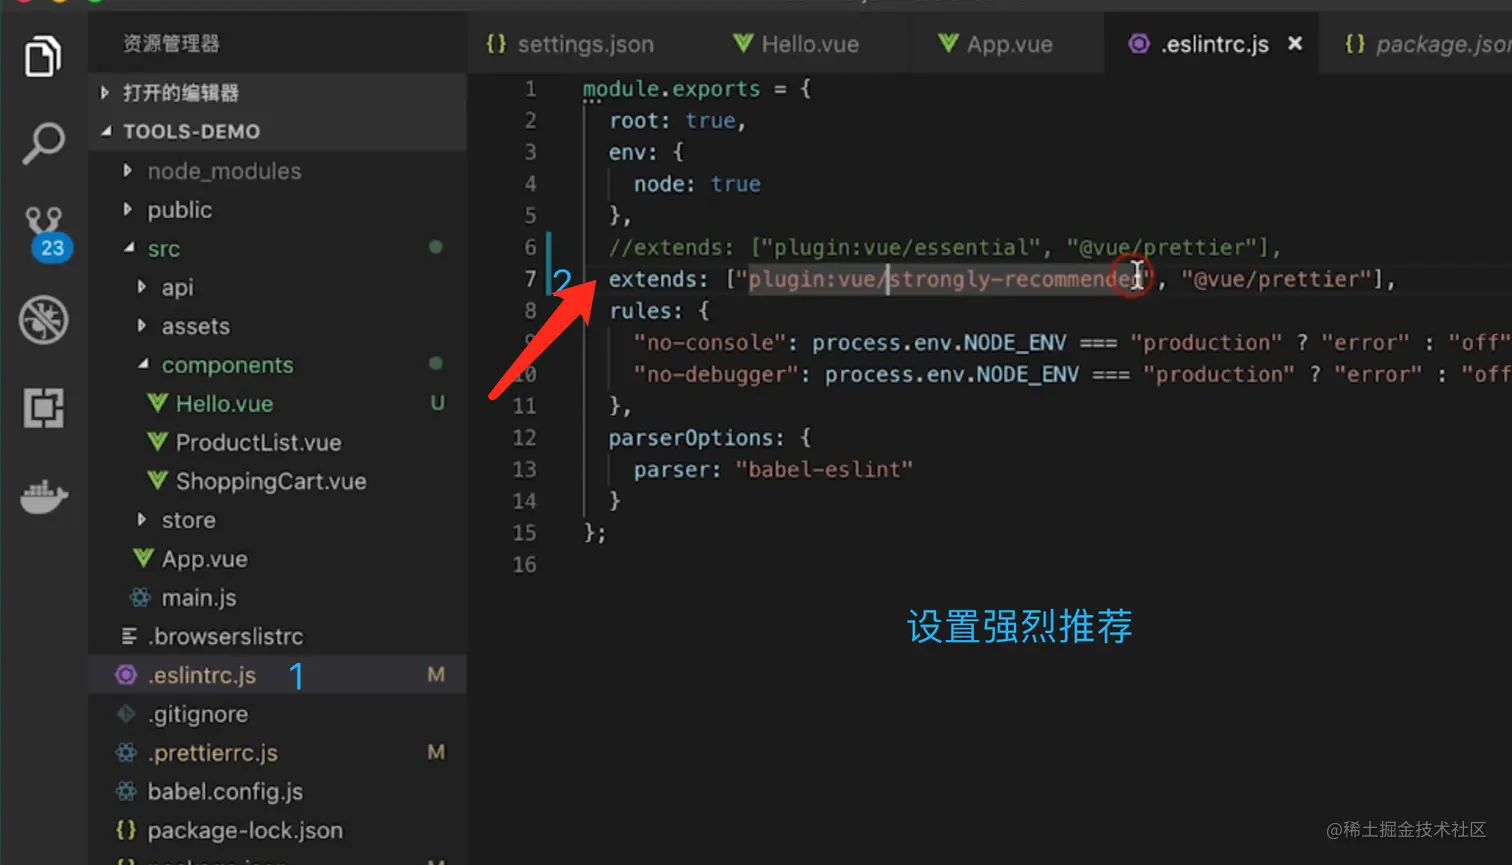Open the Debug view in the activity bar
Screen dimensions: 1512x865
[x=44, y=320]
